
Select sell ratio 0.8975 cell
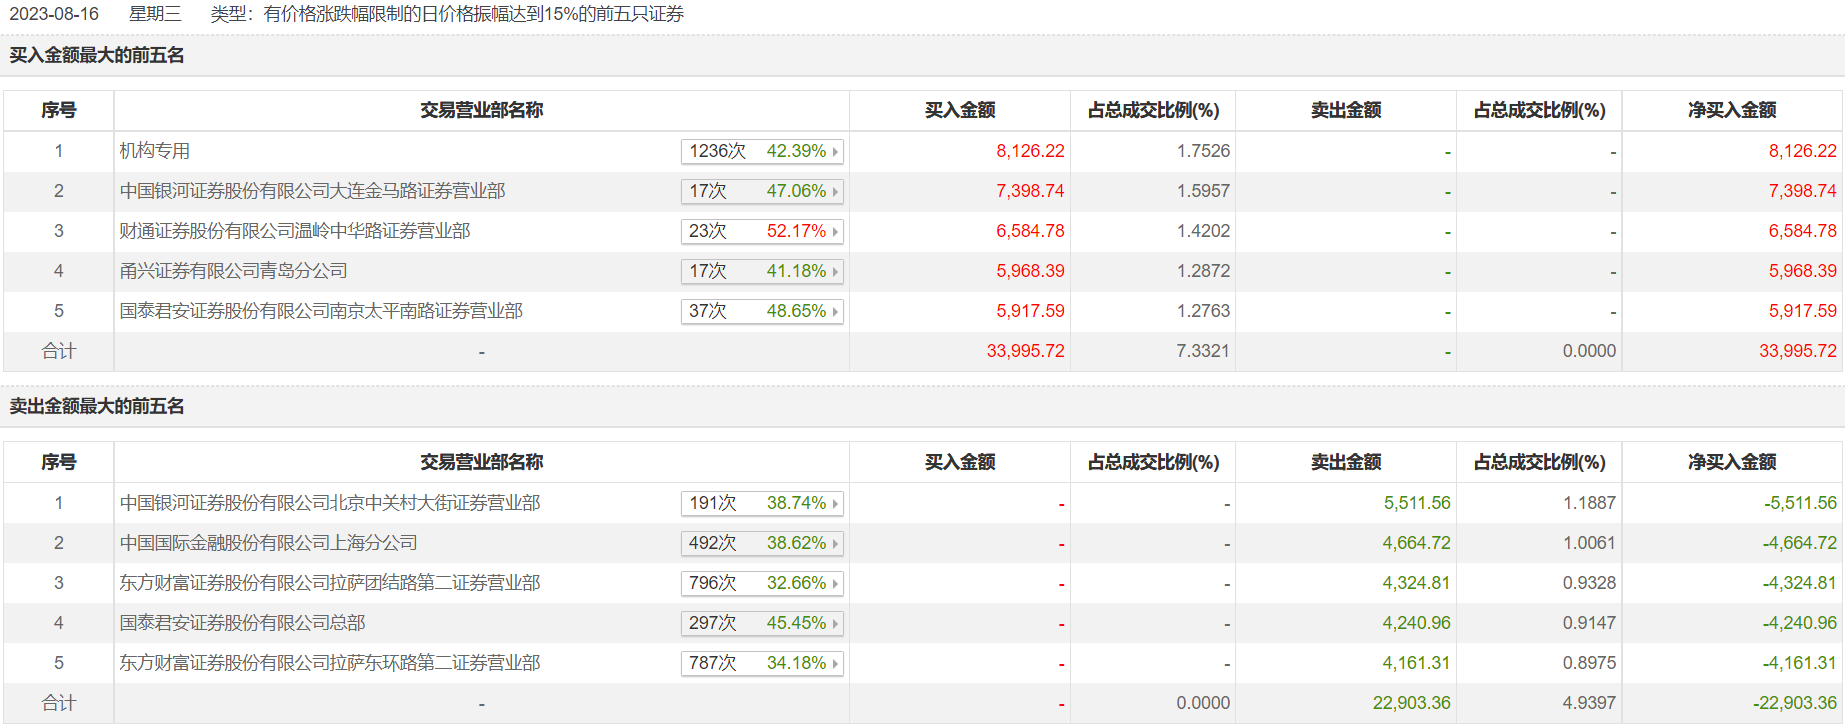[1589, 663]
